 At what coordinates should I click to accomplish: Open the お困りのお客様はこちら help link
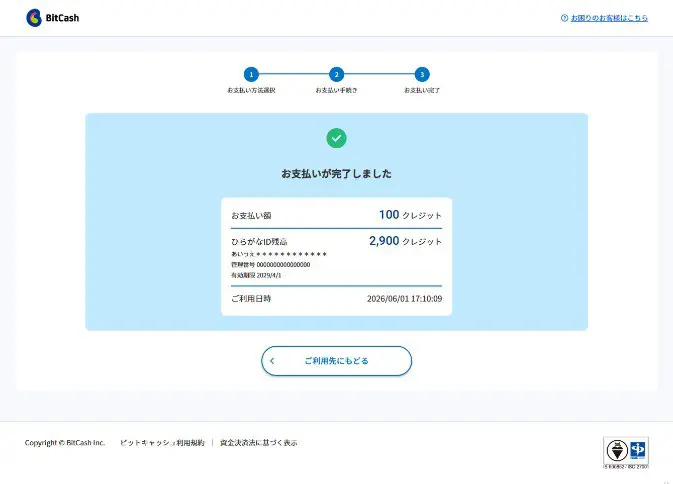click(609, 18)
